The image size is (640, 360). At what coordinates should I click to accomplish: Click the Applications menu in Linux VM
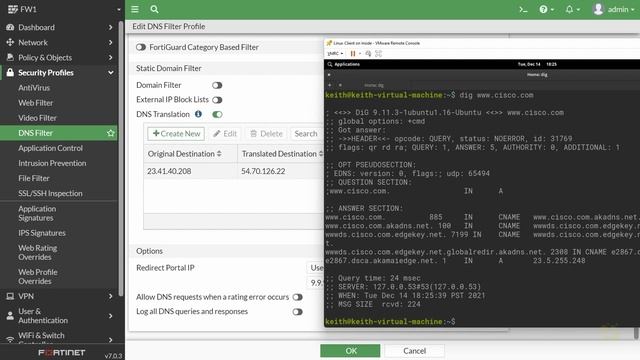(343, 64)
